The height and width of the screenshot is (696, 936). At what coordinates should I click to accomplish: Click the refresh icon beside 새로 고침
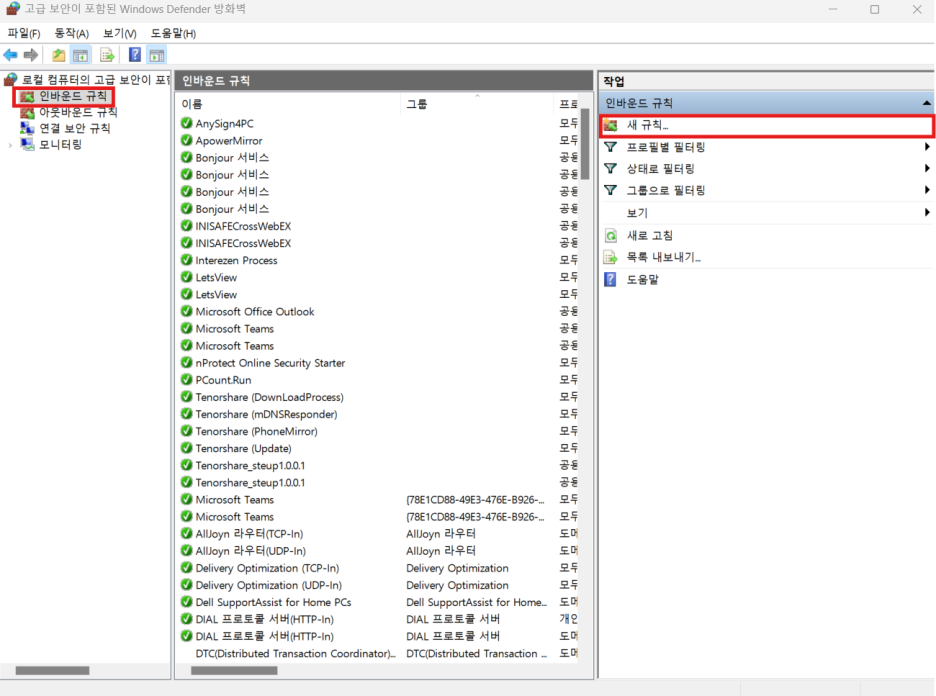coord(611,235)
